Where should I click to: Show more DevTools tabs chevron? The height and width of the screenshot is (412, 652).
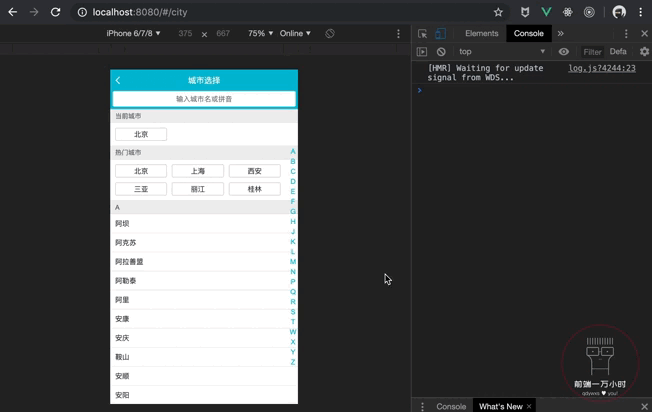coord(561,34)
